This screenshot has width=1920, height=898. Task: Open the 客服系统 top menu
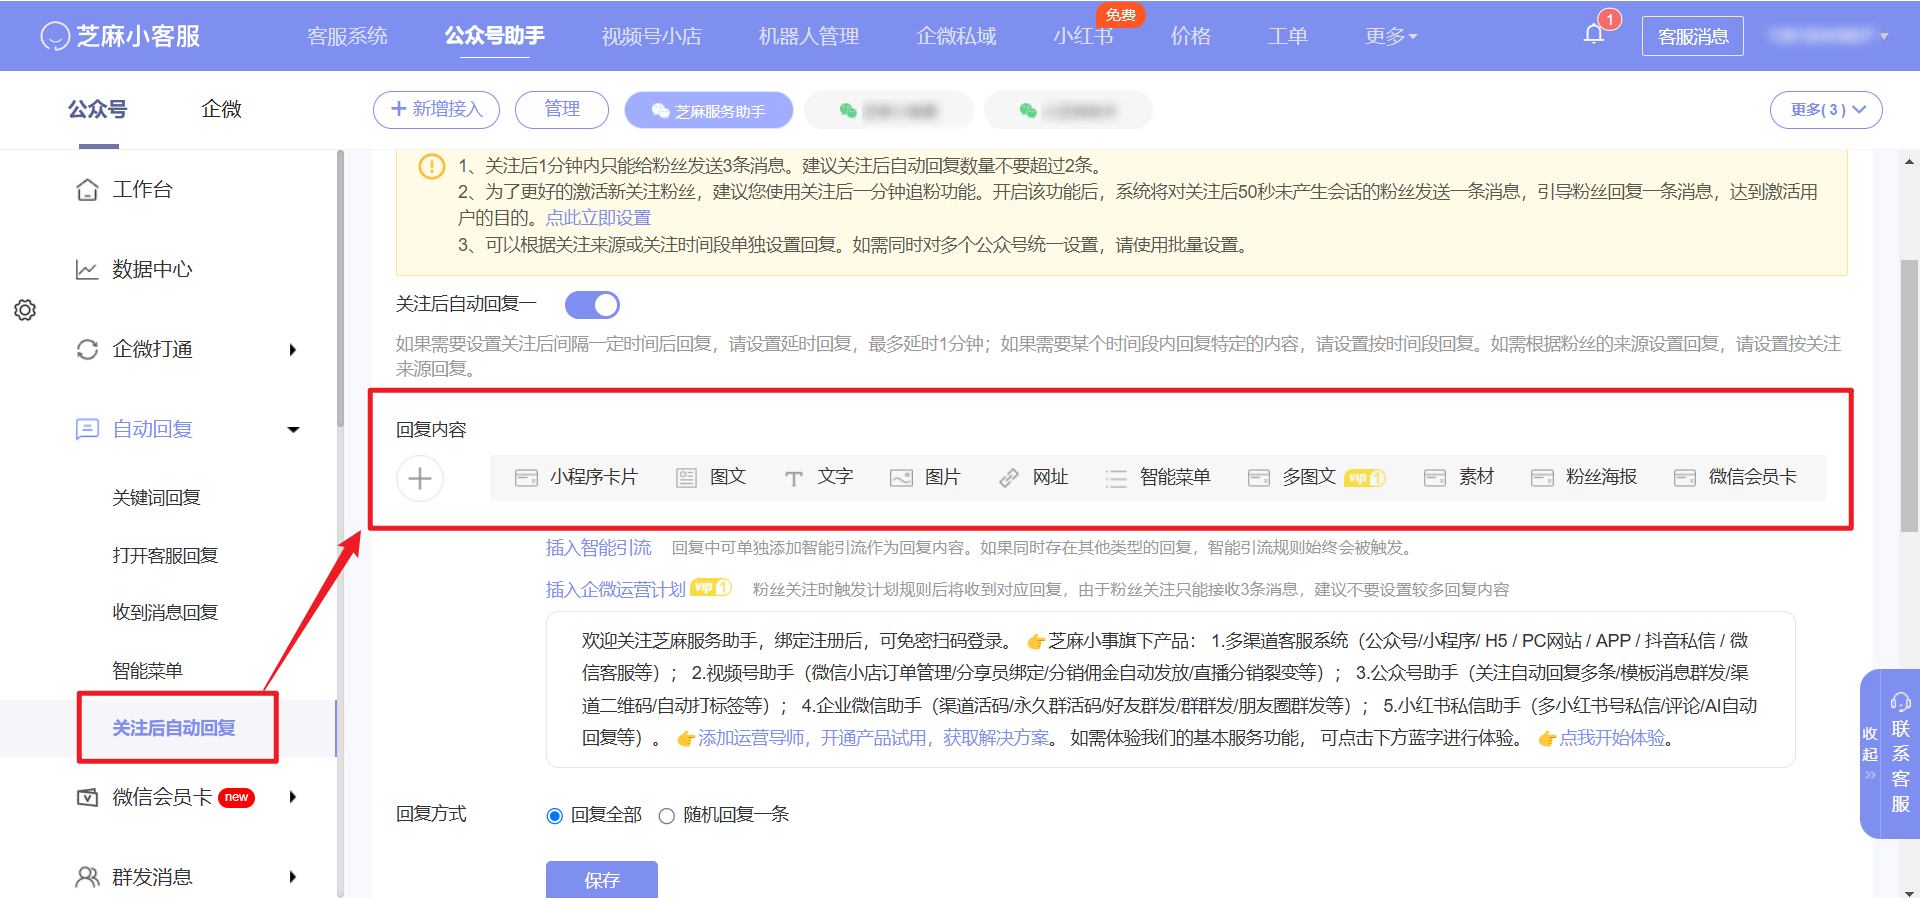point(347,36)
